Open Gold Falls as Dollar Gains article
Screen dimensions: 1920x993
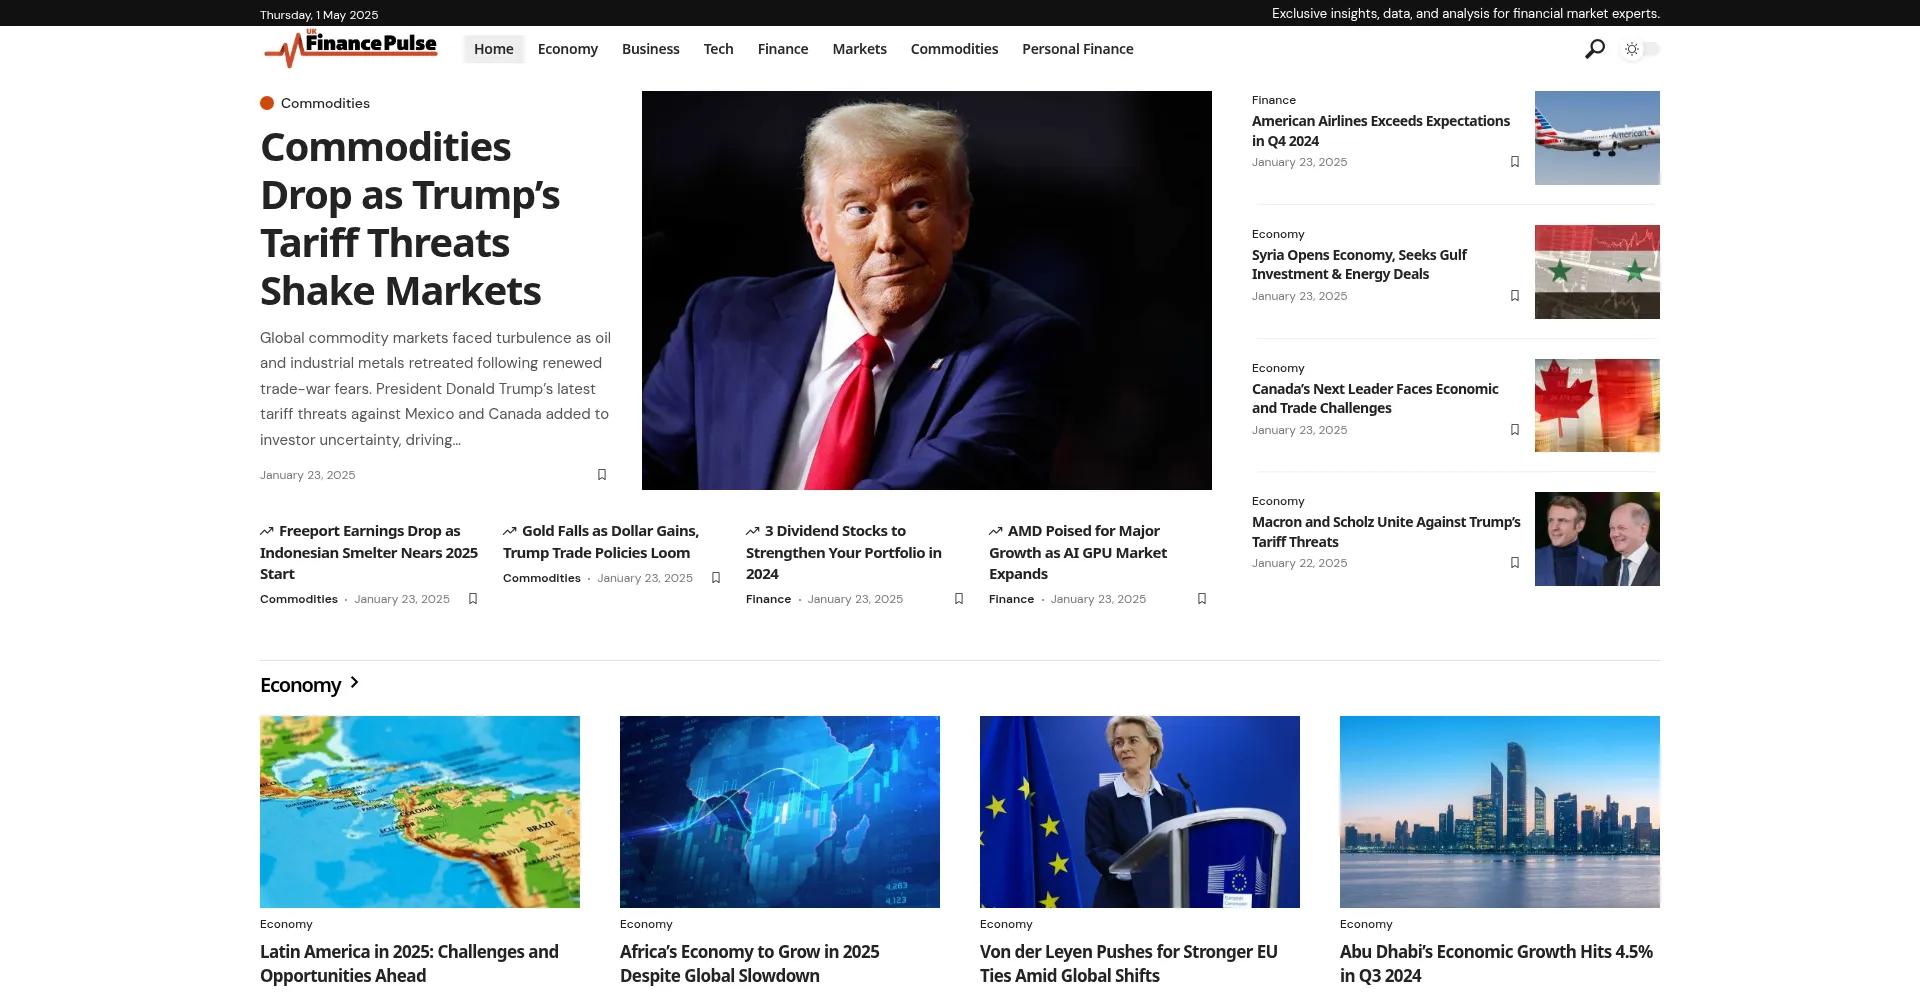tap(601, 542)
